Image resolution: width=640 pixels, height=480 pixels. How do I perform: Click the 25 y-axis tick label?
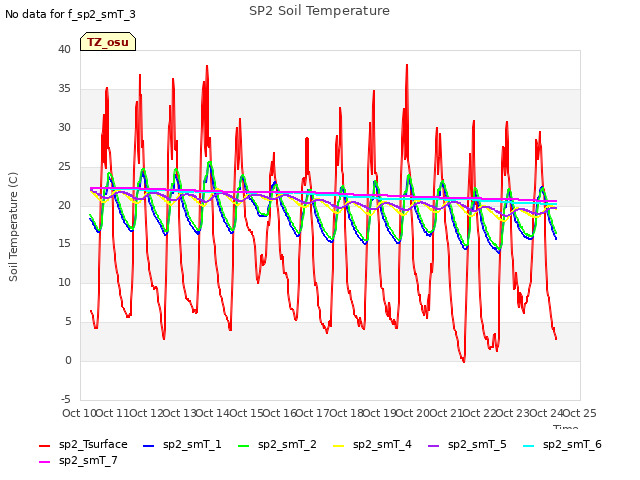click(64, 166)
